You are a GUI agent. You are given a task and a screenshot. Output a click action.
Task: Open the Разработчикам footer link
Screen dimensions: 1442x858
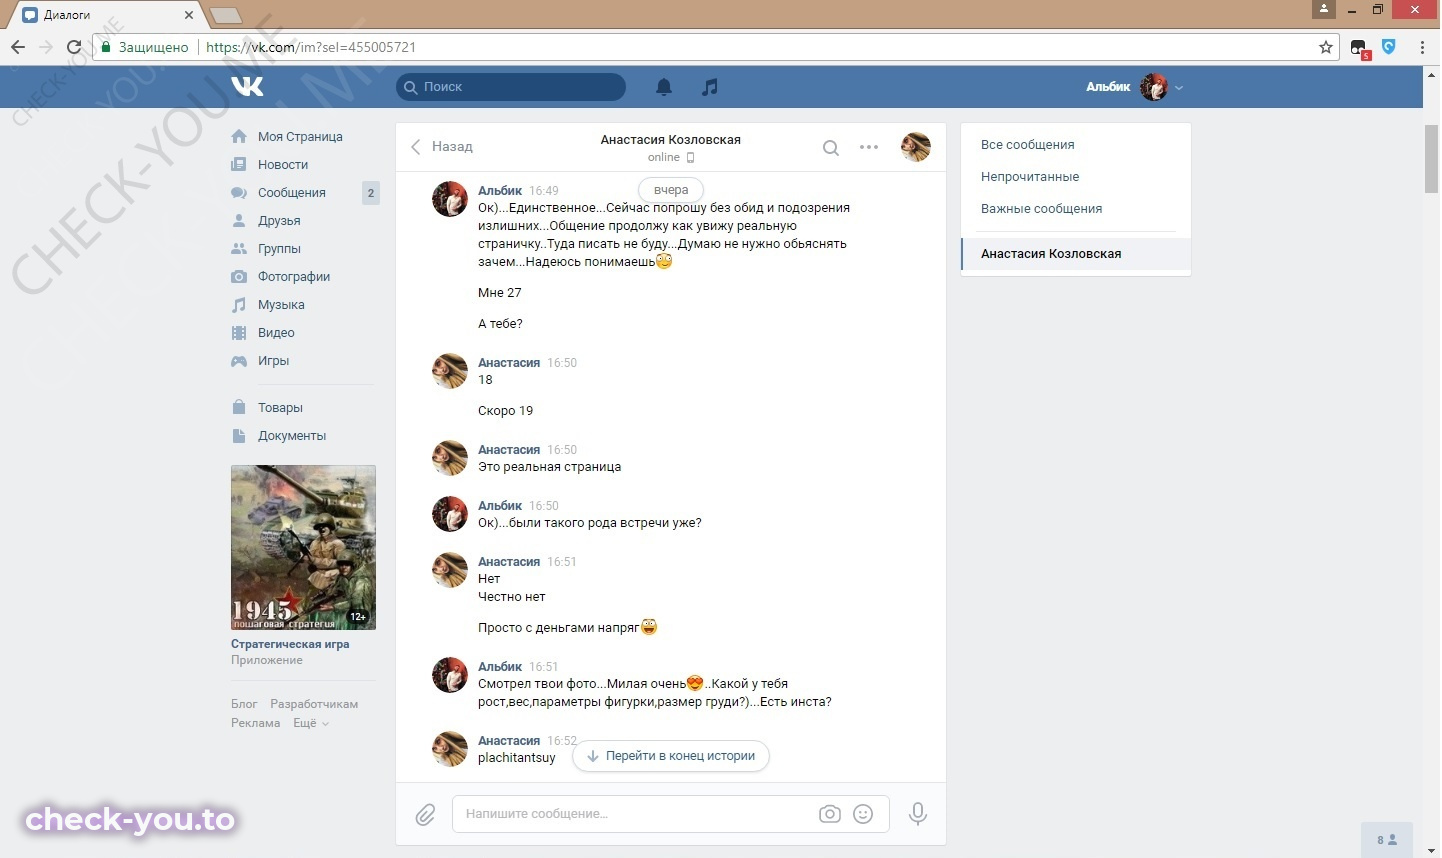314,704
